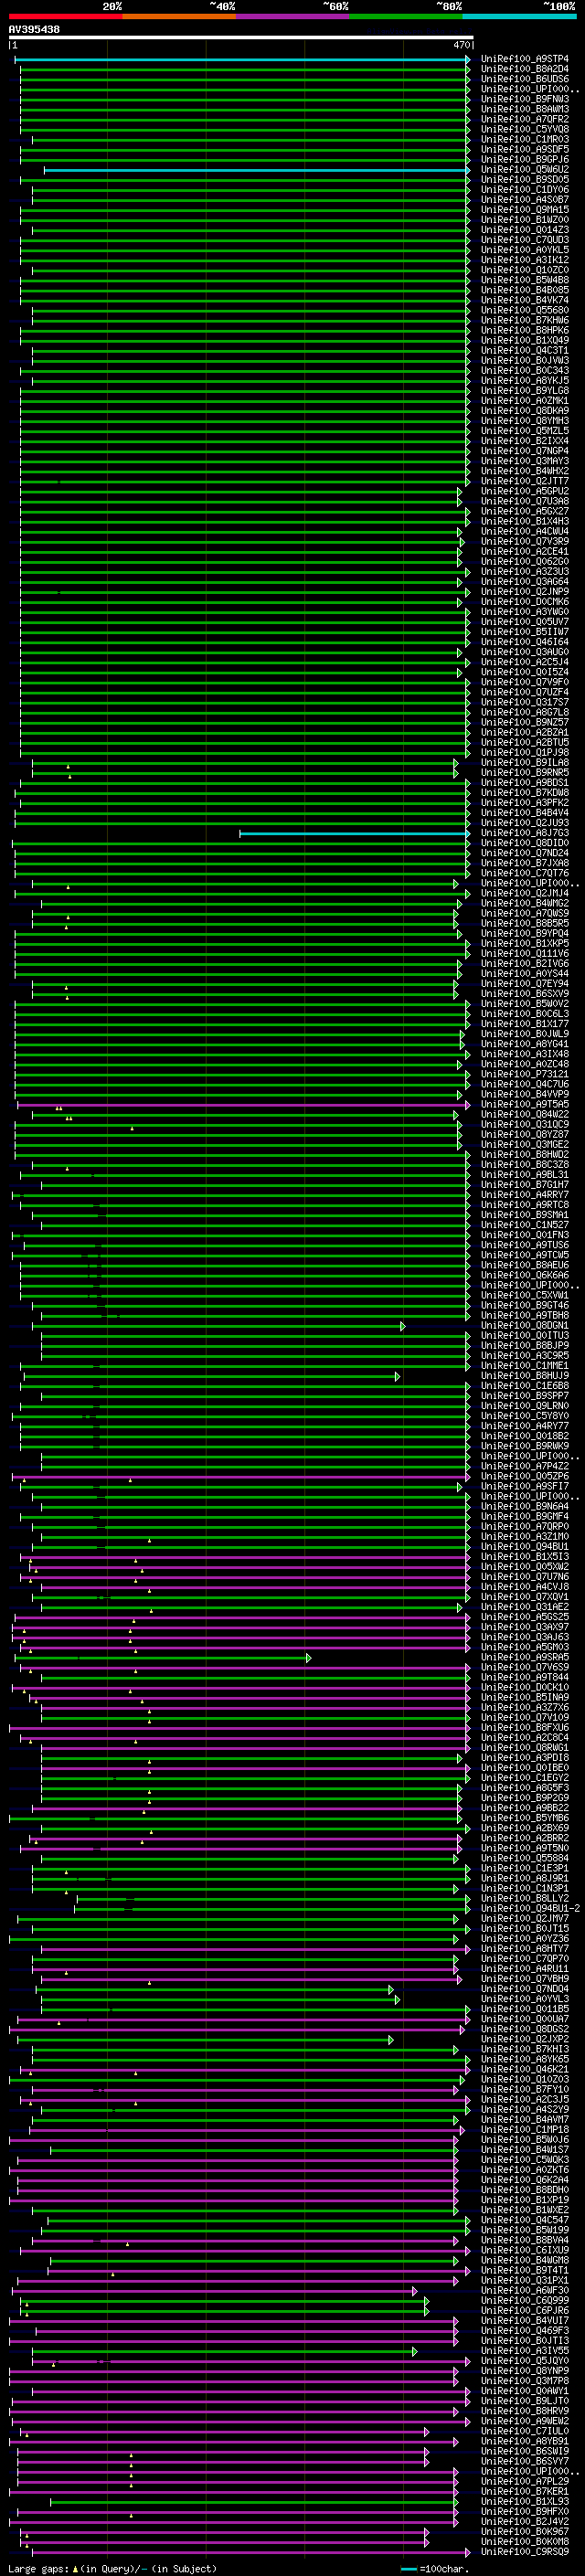This screenshot has width=585, height=2576.
Task: Click the UniRef100_P73121 label
Action: click(x=525, y=1074)
